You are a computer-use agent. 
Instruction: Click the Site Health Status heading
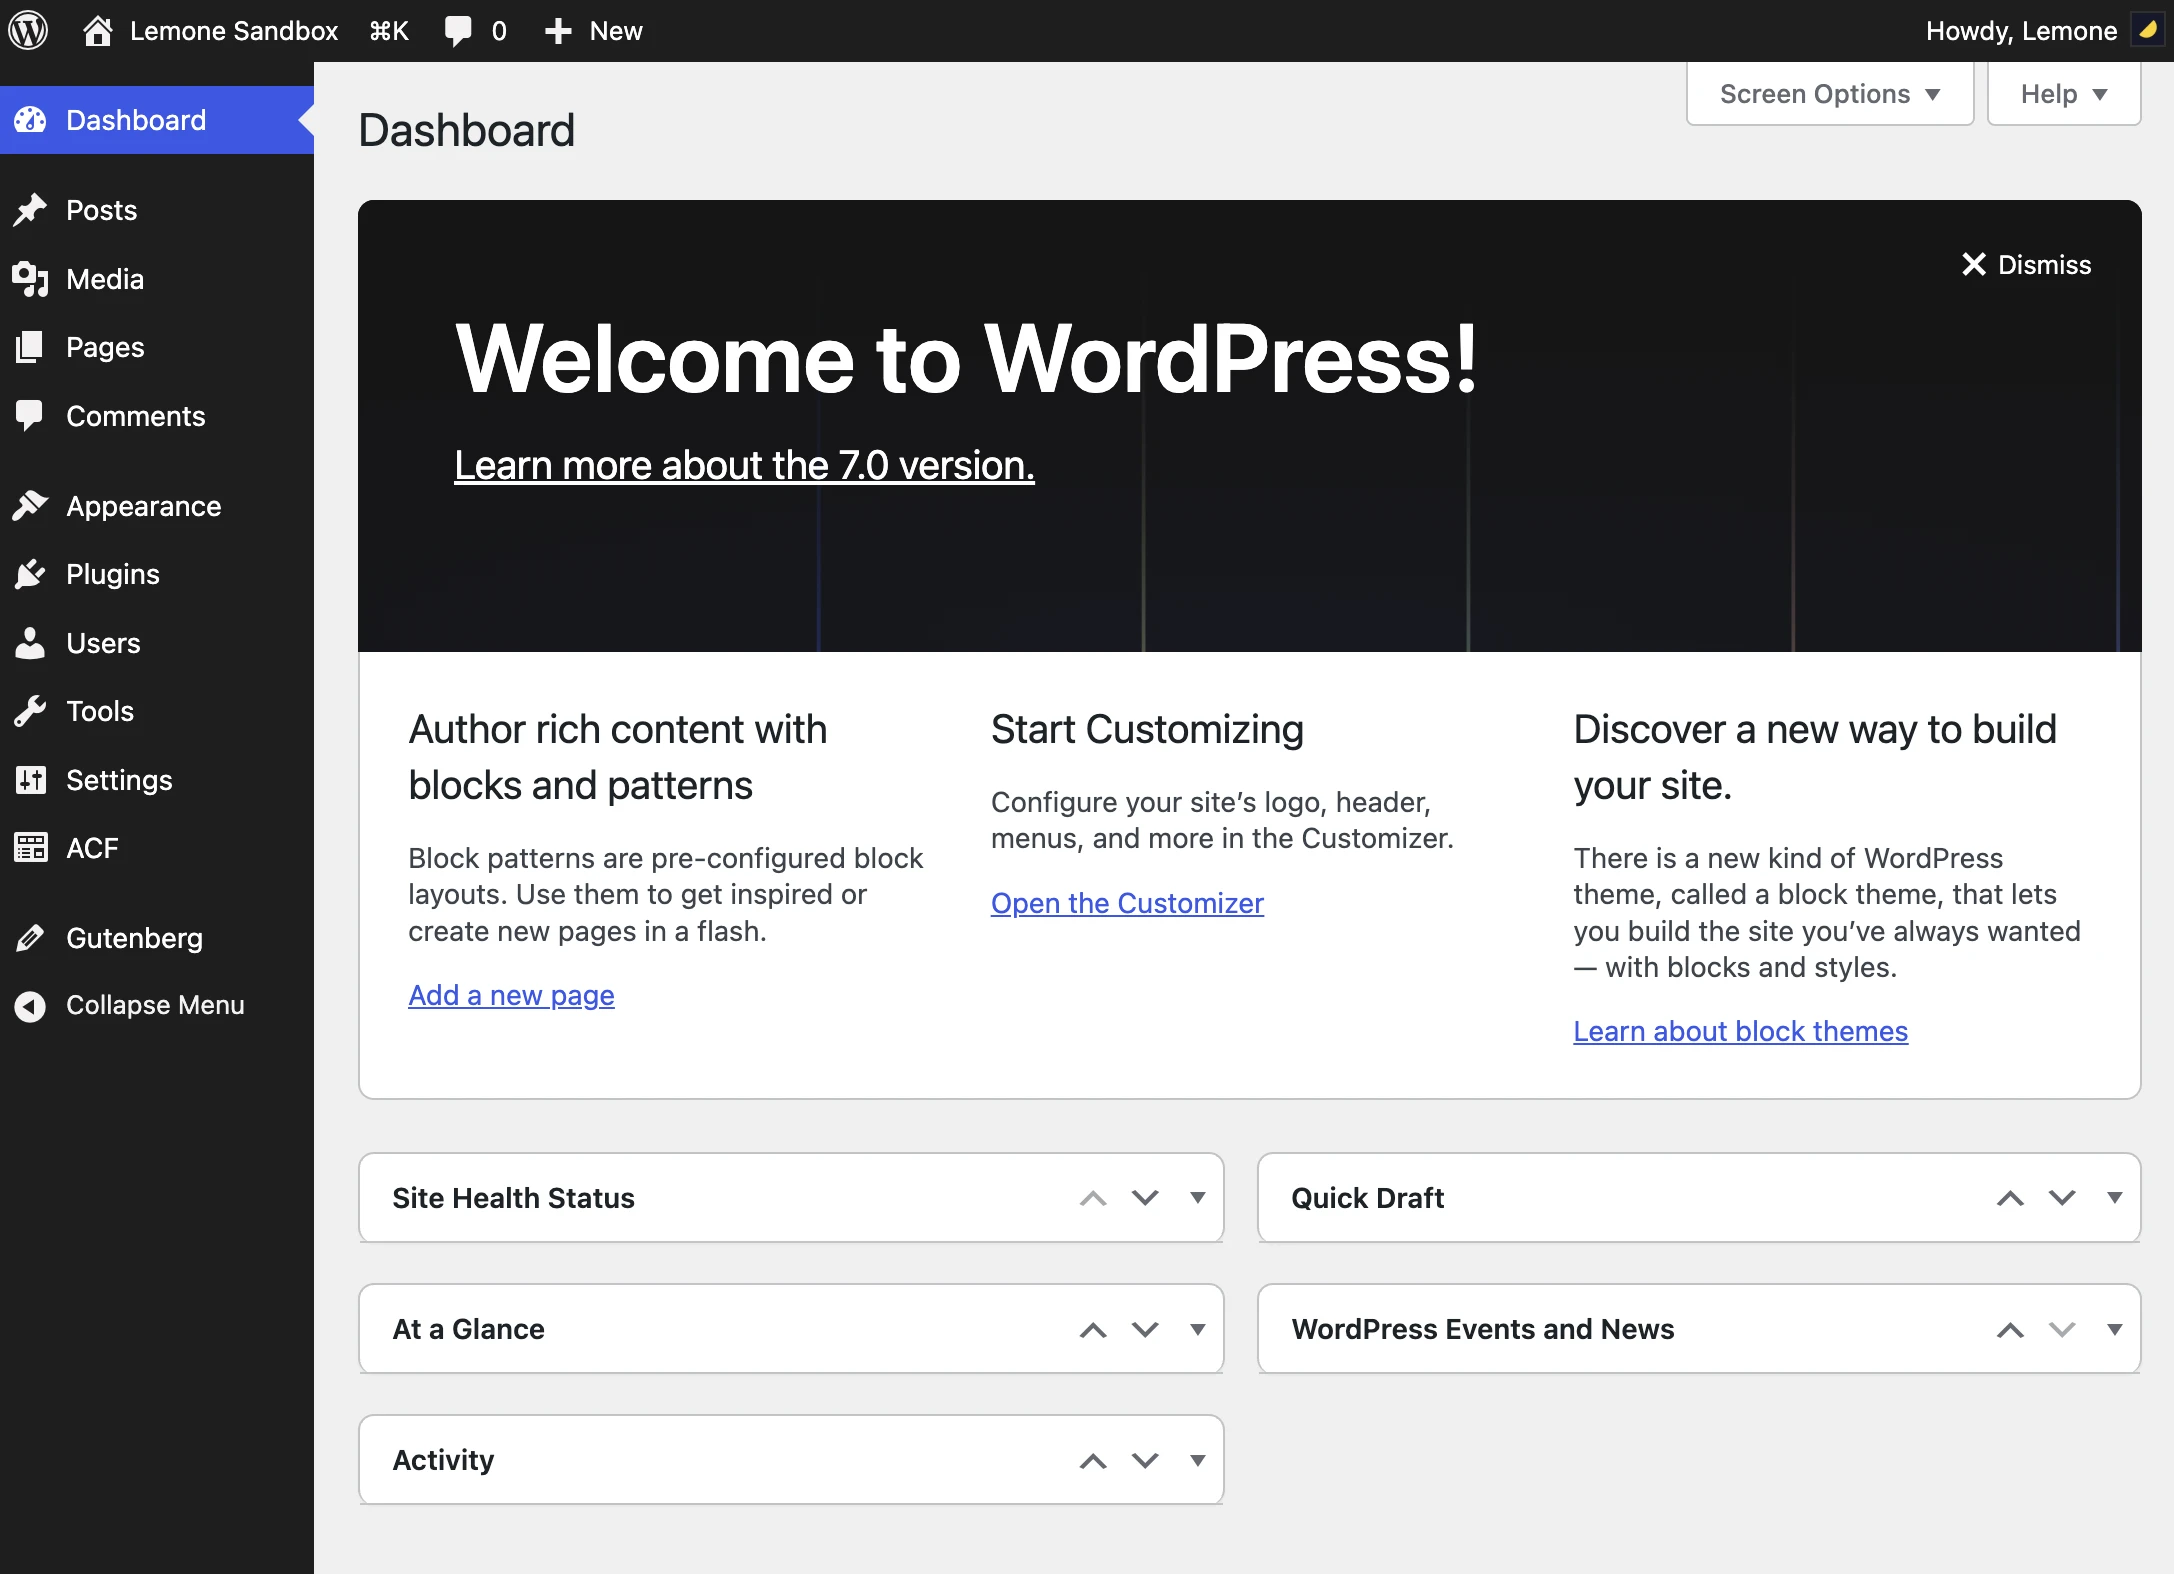[x=513, y=1198]
